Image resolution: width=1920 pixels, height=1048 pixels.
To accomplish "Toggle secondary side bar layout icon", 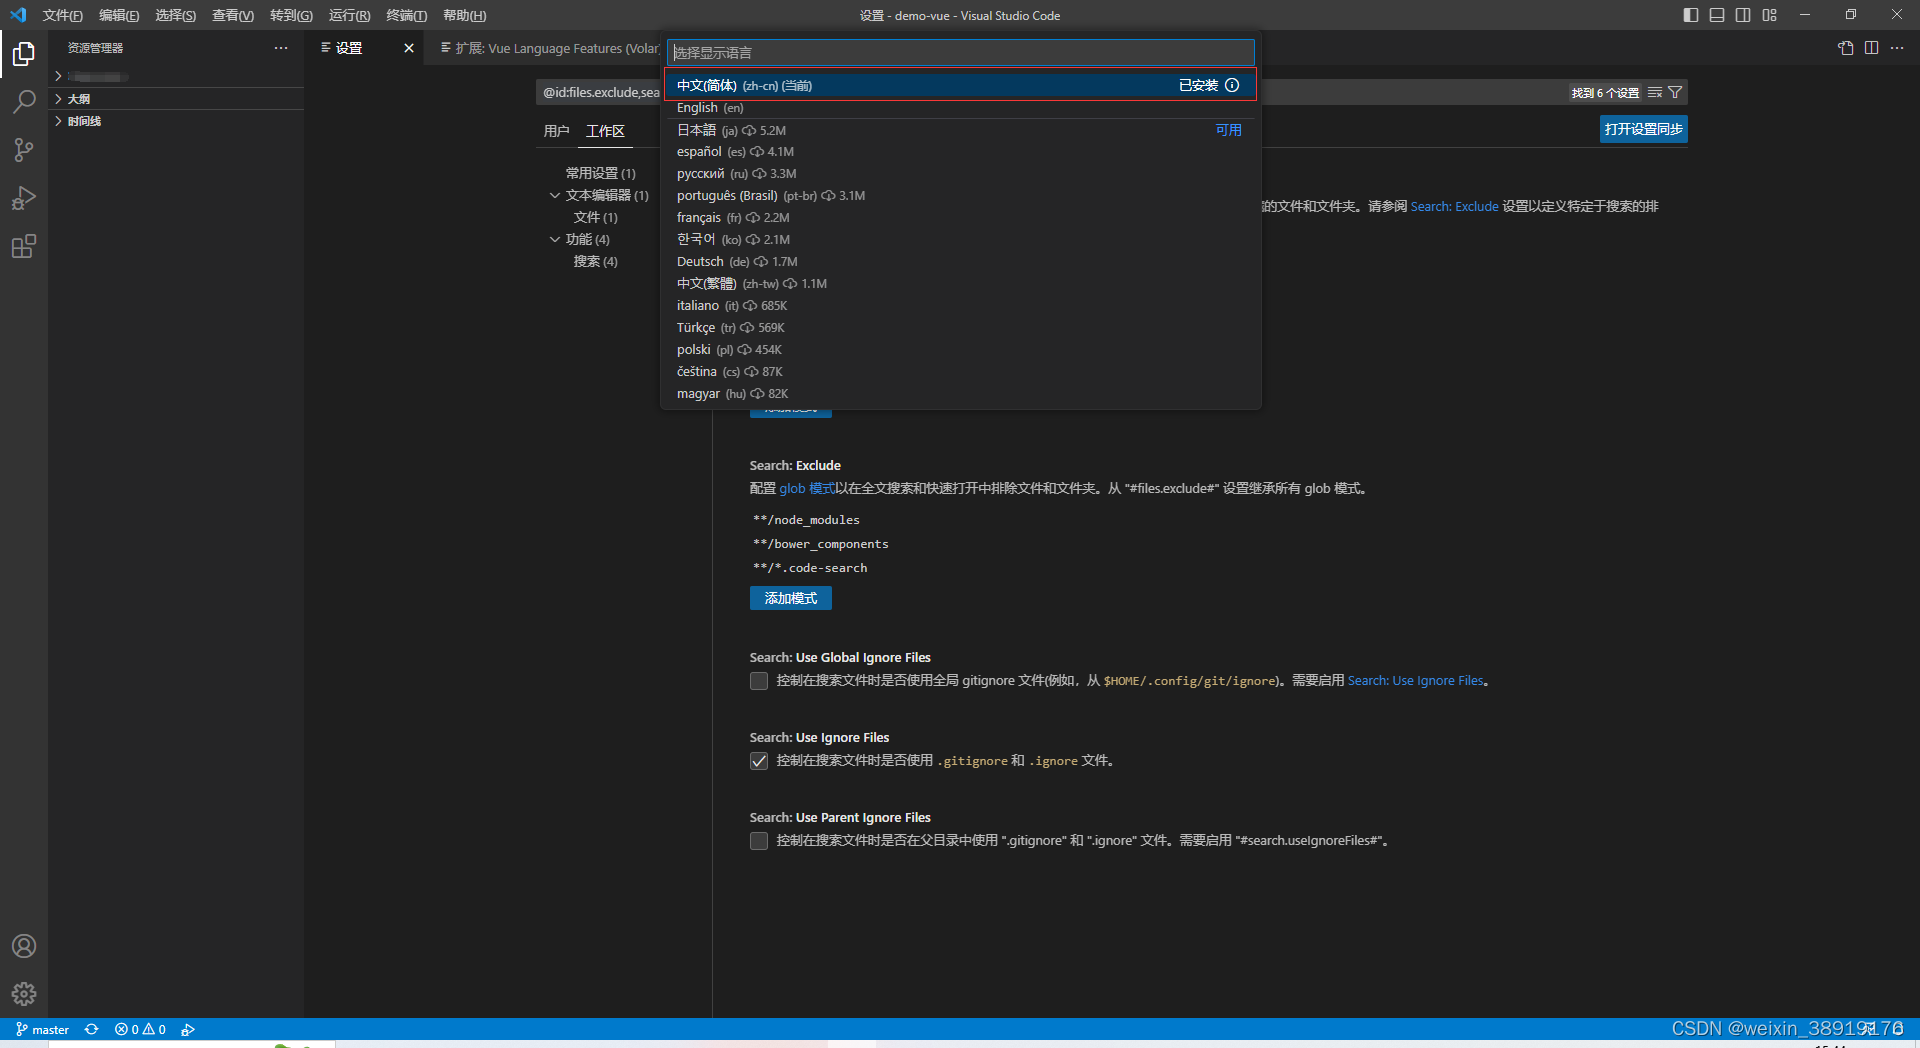I will tap(1743, 15).
